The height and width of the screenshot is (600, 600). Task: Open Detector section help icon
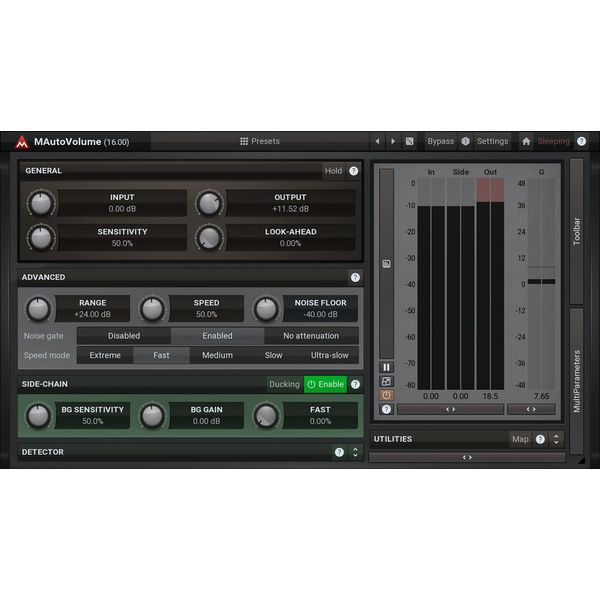[339, 453]
